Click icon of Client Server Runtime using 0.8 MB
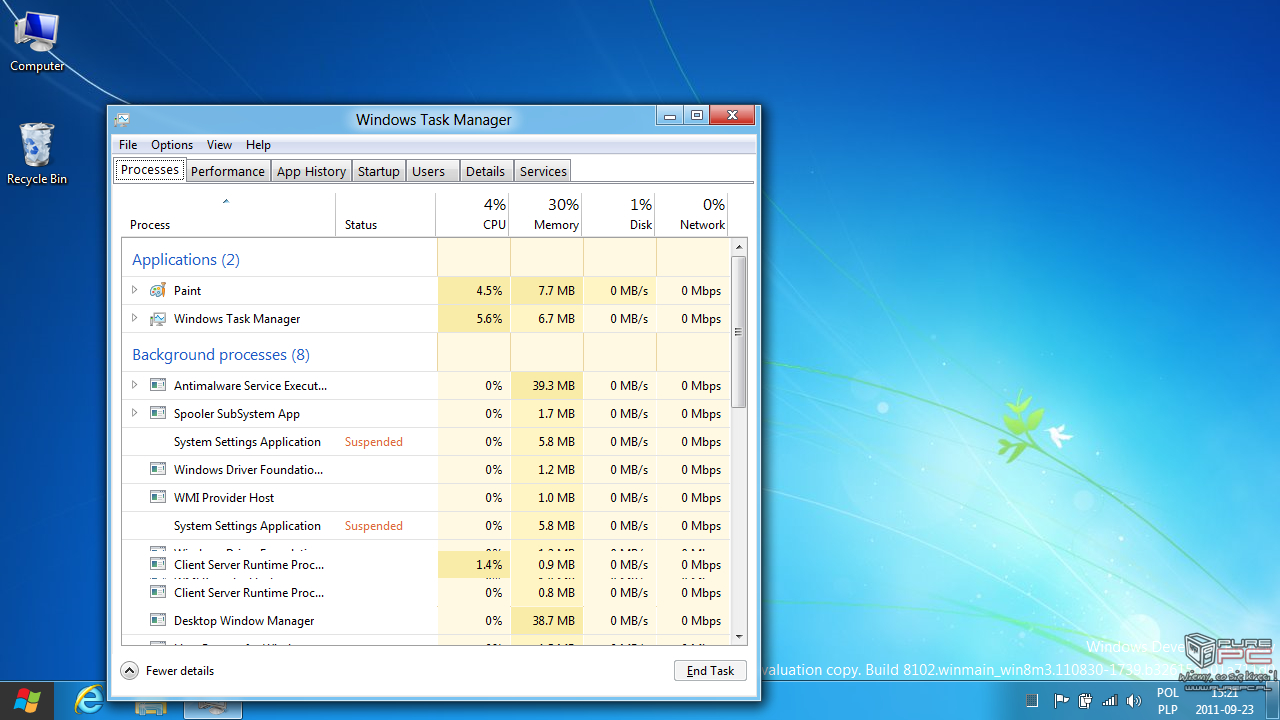 pos(158,593)
